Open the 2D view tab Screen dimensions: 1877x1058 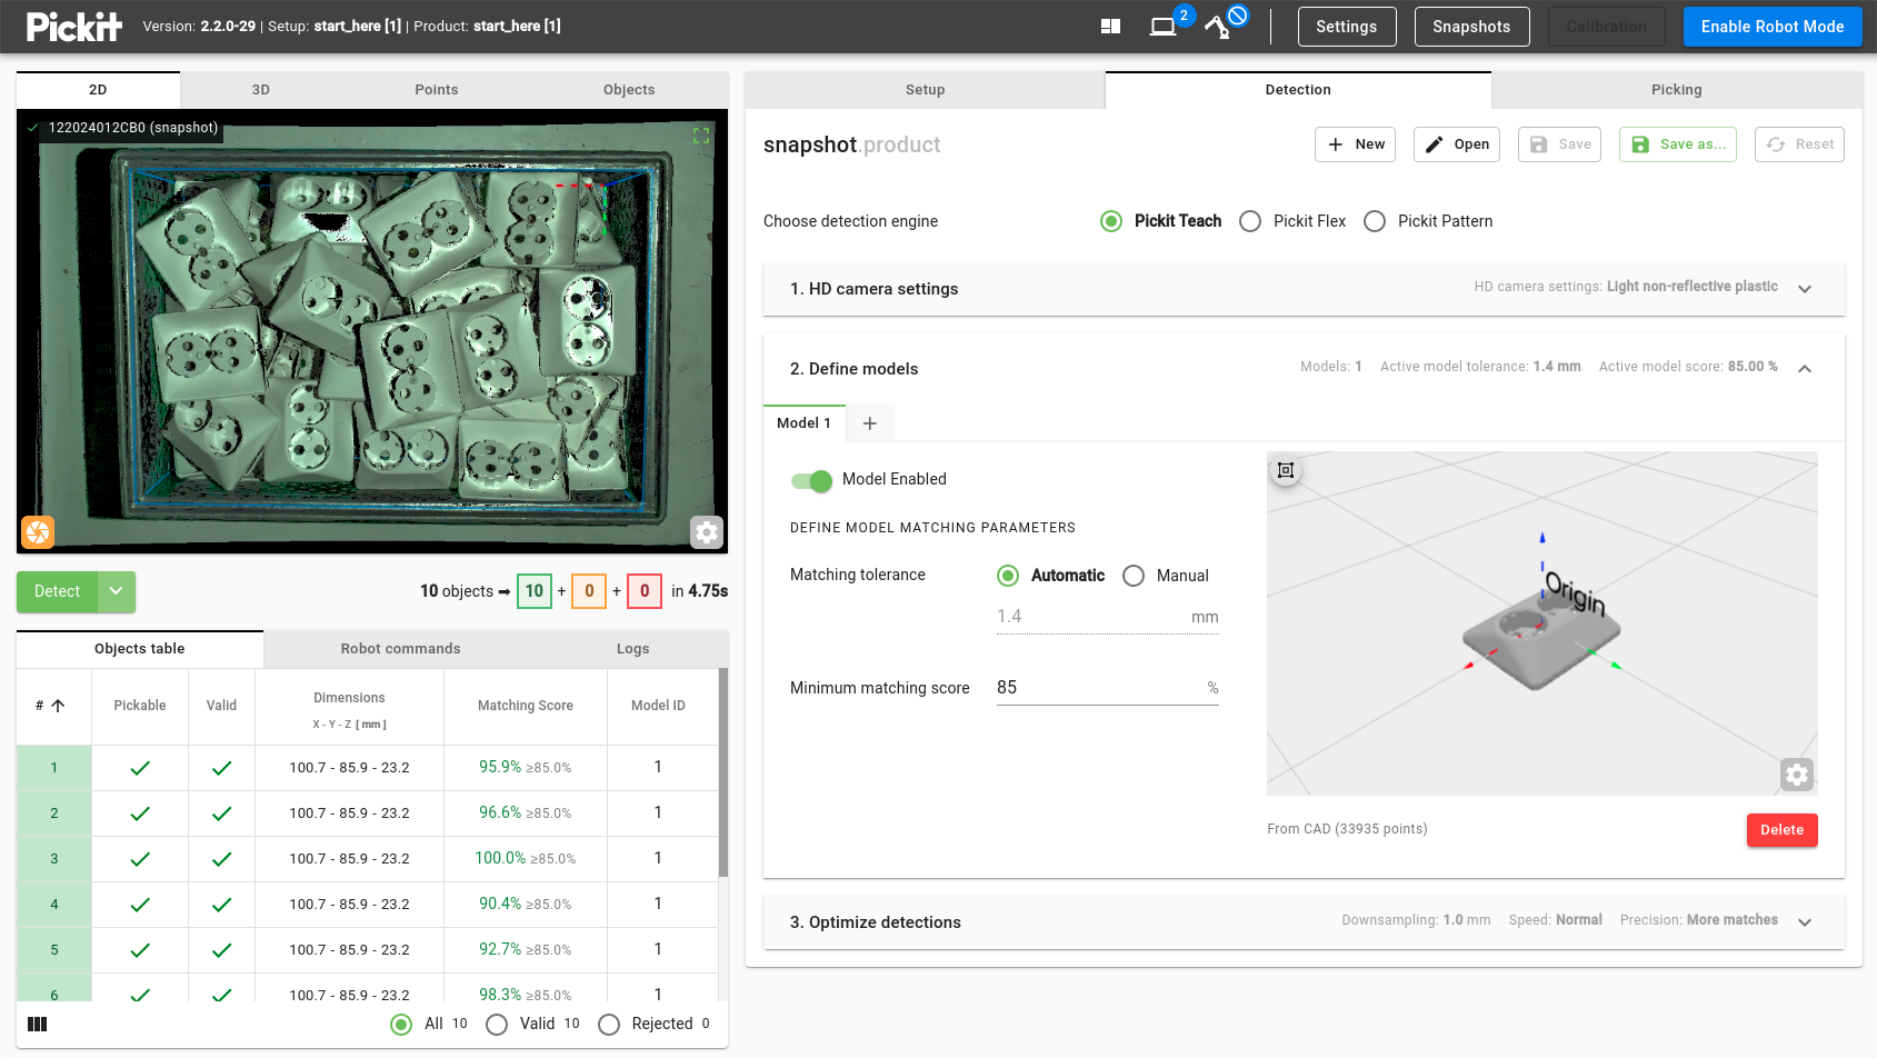point(98,89)
